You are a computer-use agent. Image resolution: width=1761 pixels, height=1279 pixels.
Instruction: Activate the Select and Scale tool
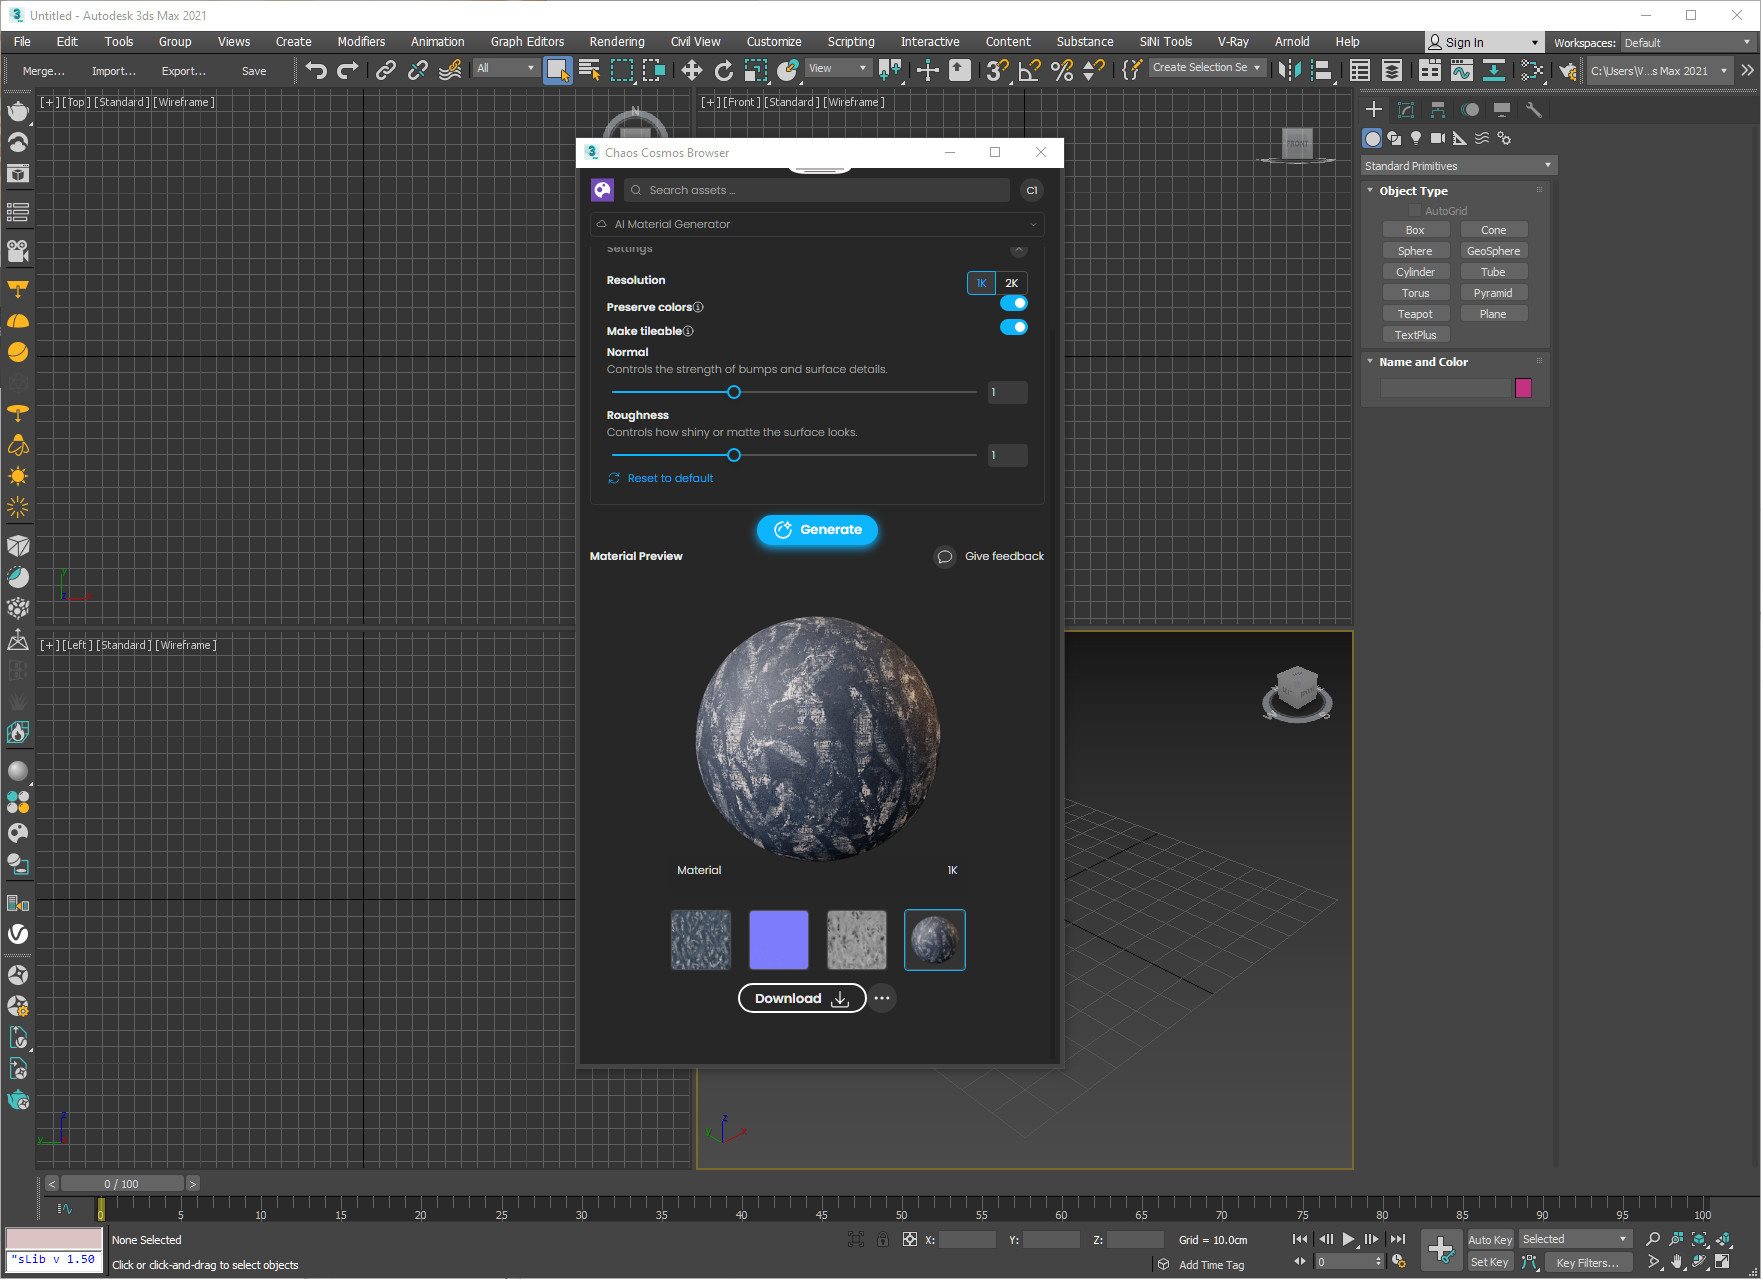point(756,70)
